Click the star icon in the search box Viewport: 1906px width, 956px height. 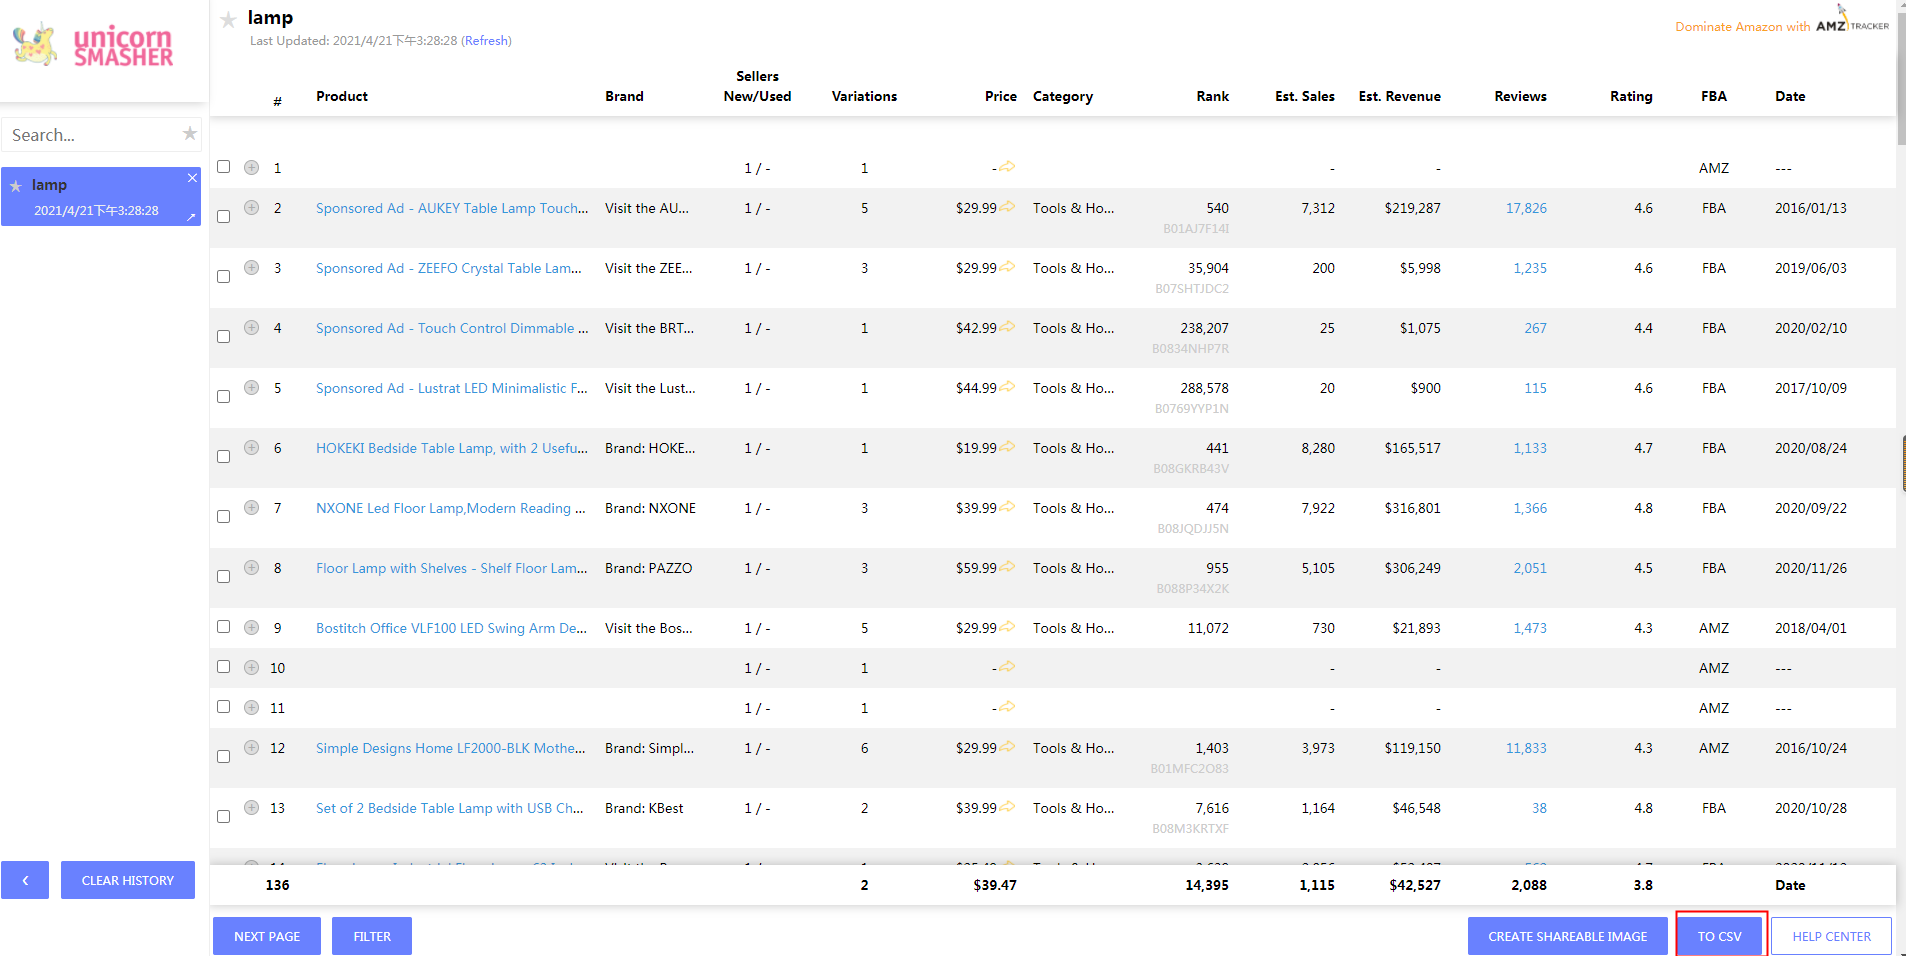(190, 134)
